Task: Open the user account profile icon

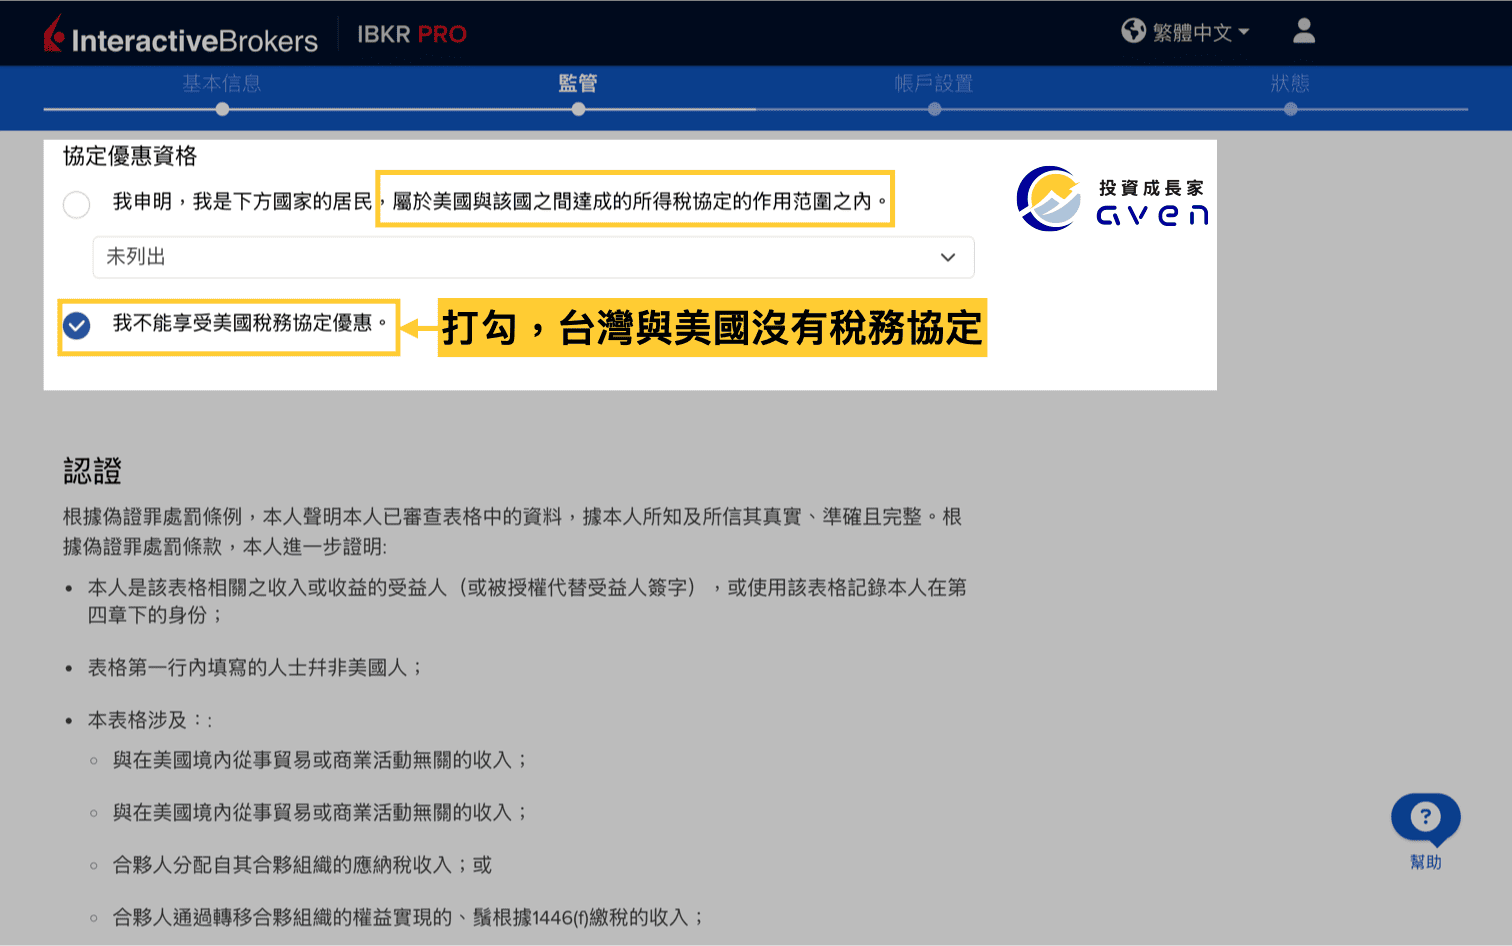Action: click(1303, 31)
